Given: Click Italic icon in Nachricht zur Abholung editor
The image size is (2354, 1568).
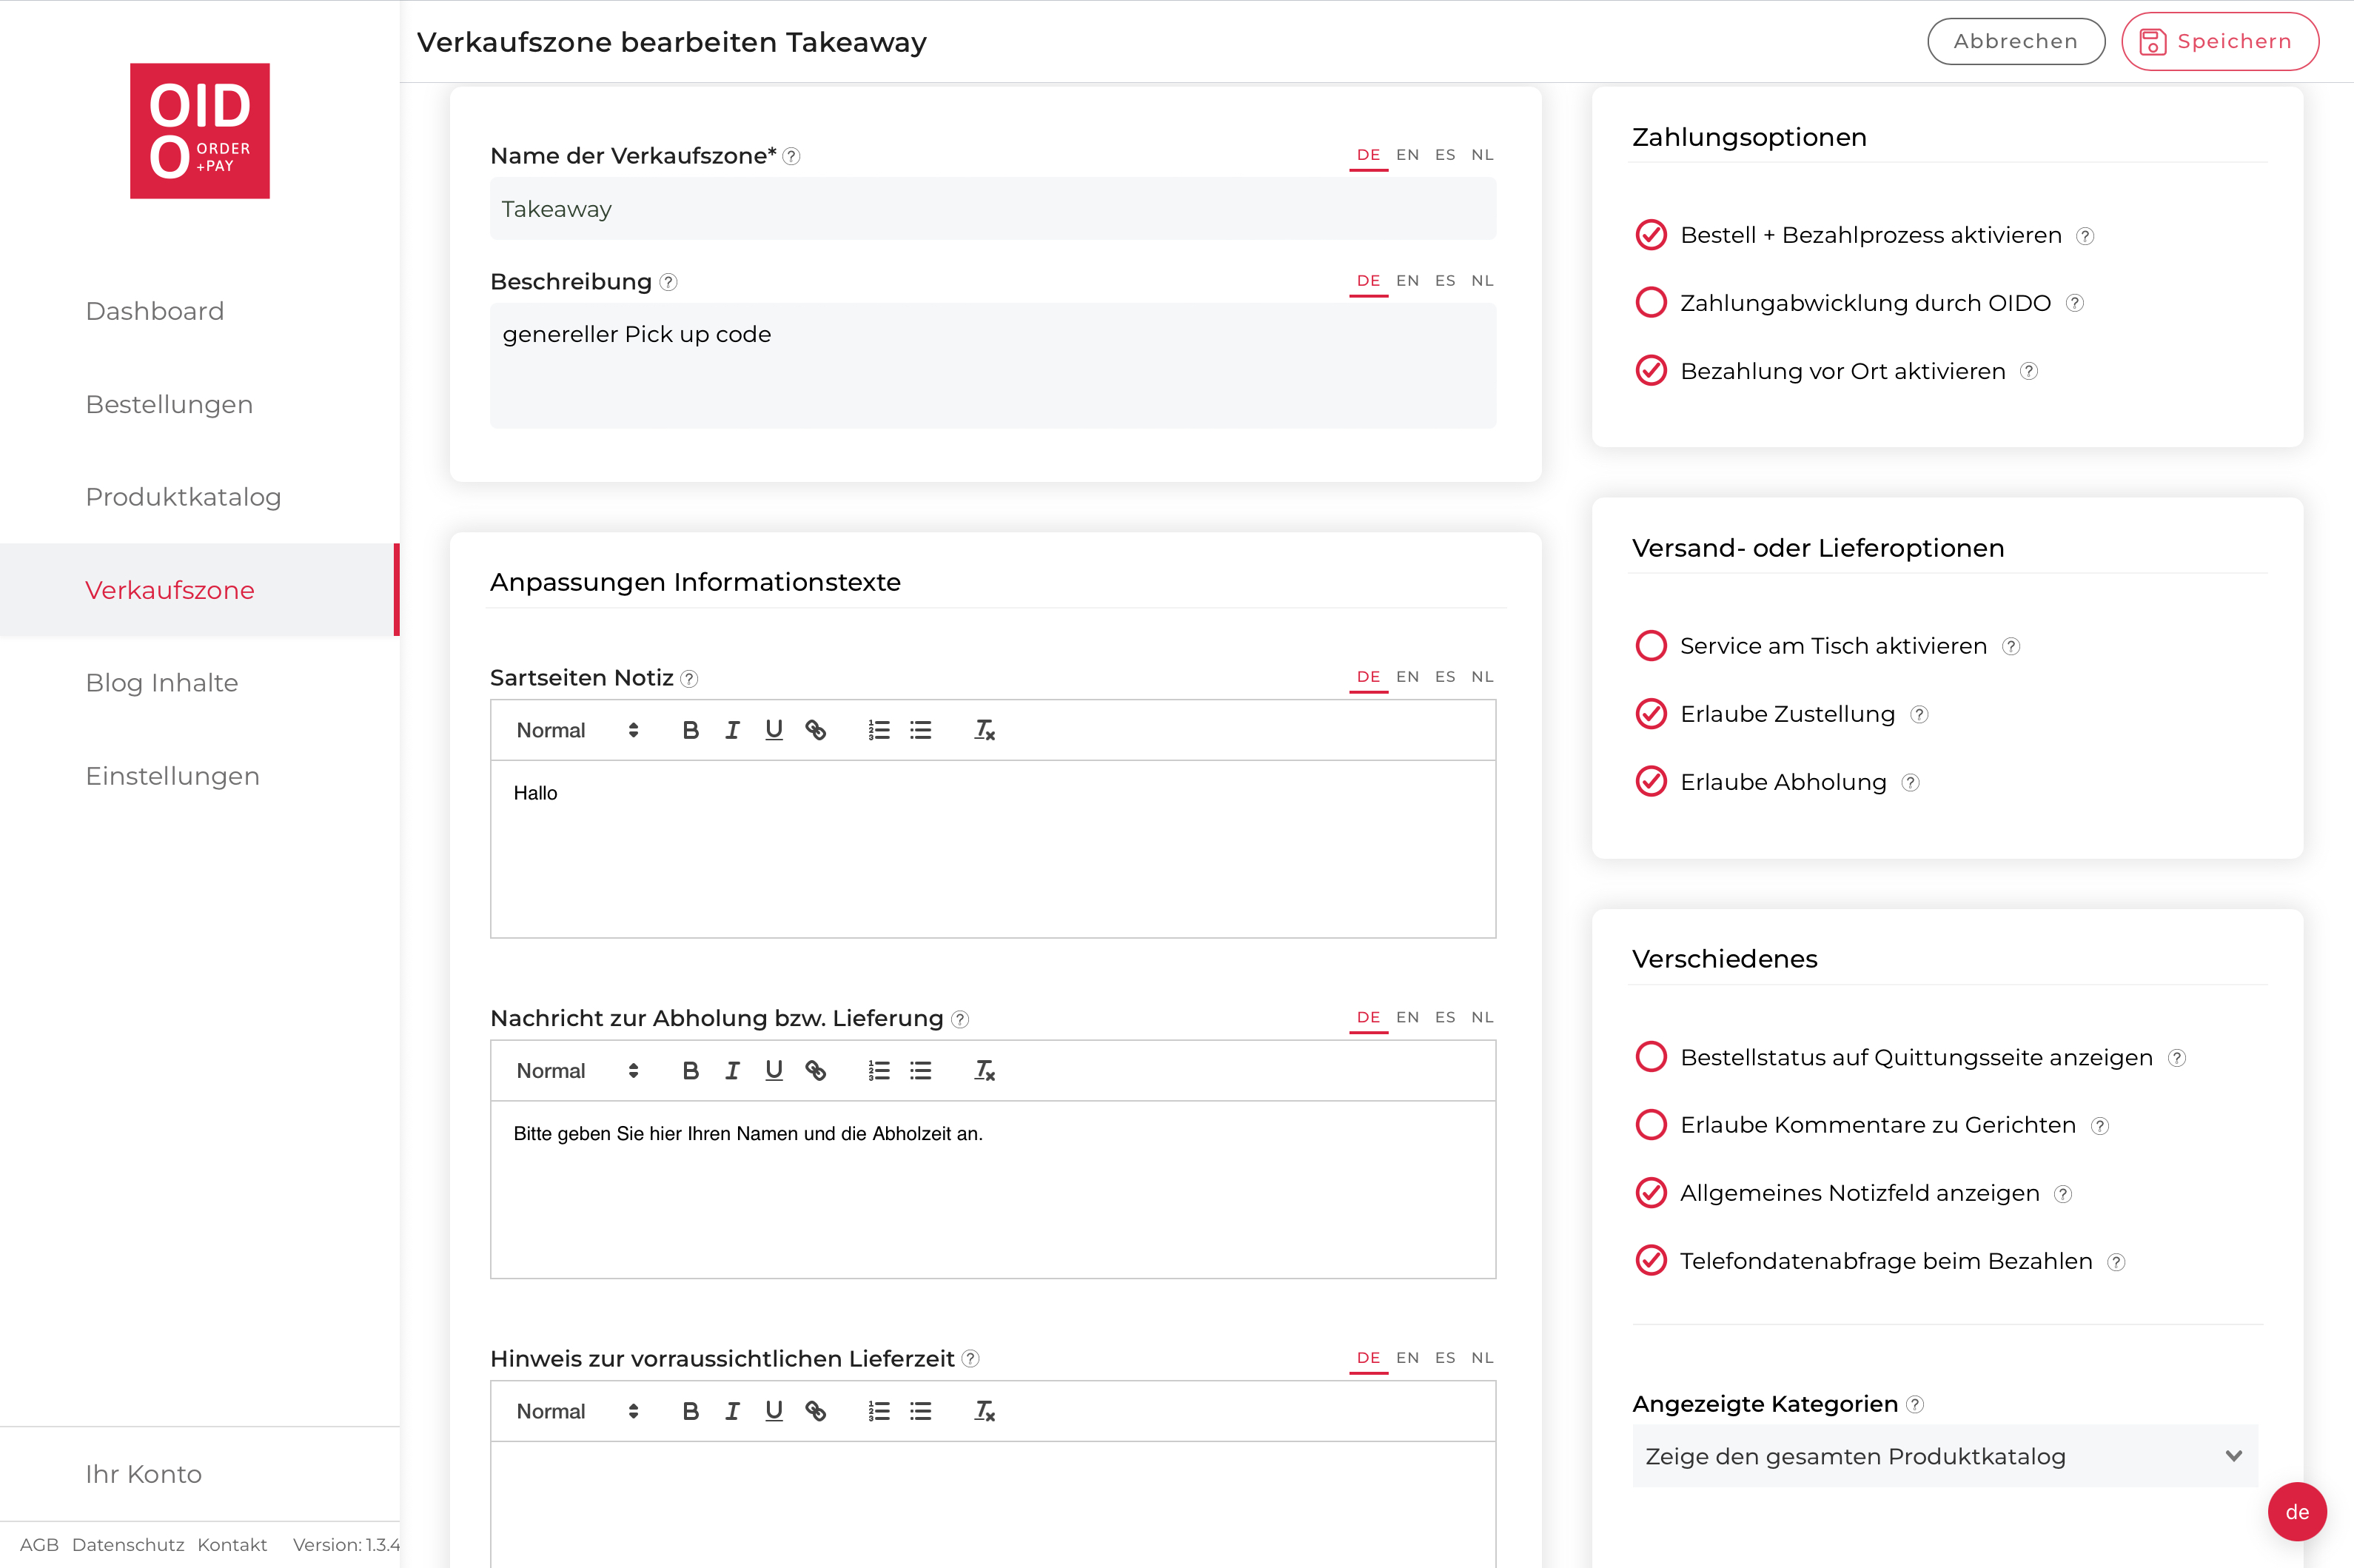Looking at the screenshot, I should [x=732, y=1071].
